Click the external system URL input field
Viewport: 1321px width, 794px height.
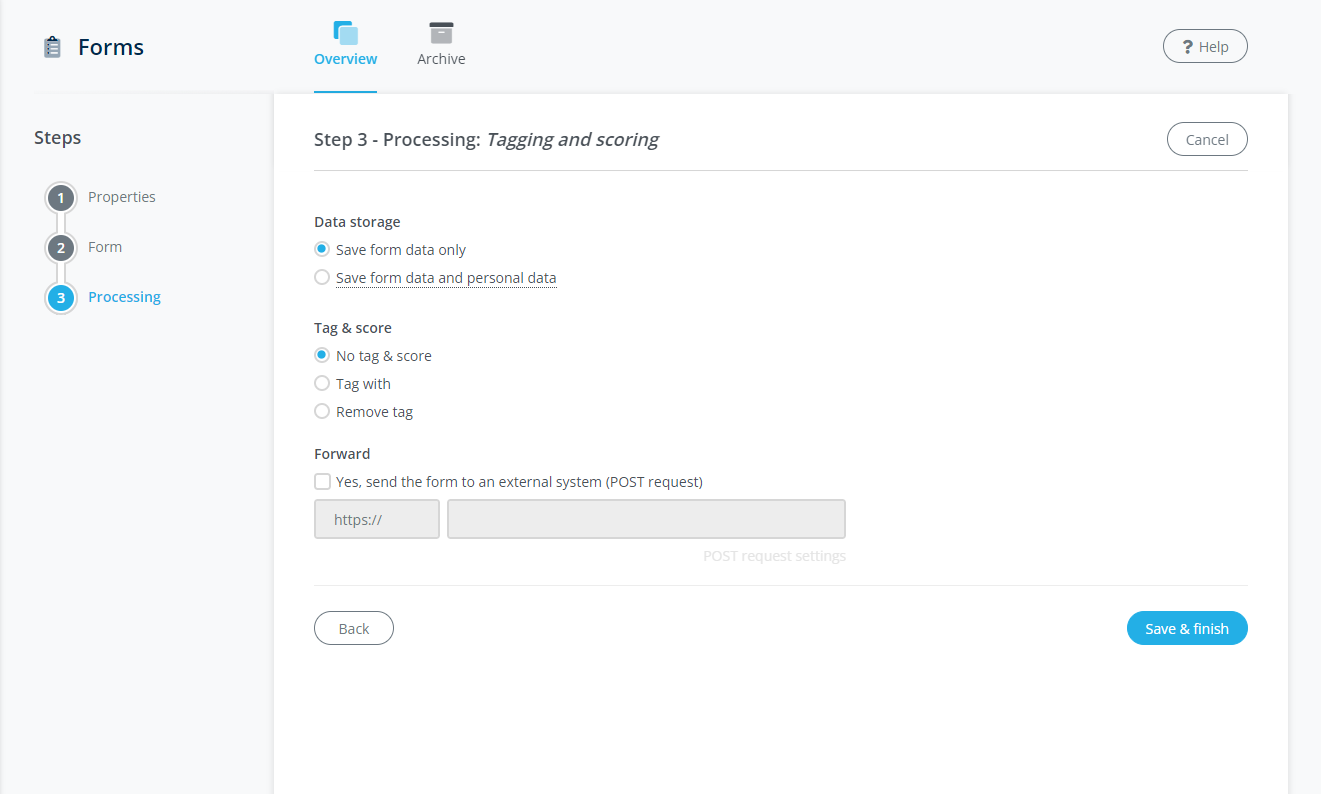(x=646, y=519)
